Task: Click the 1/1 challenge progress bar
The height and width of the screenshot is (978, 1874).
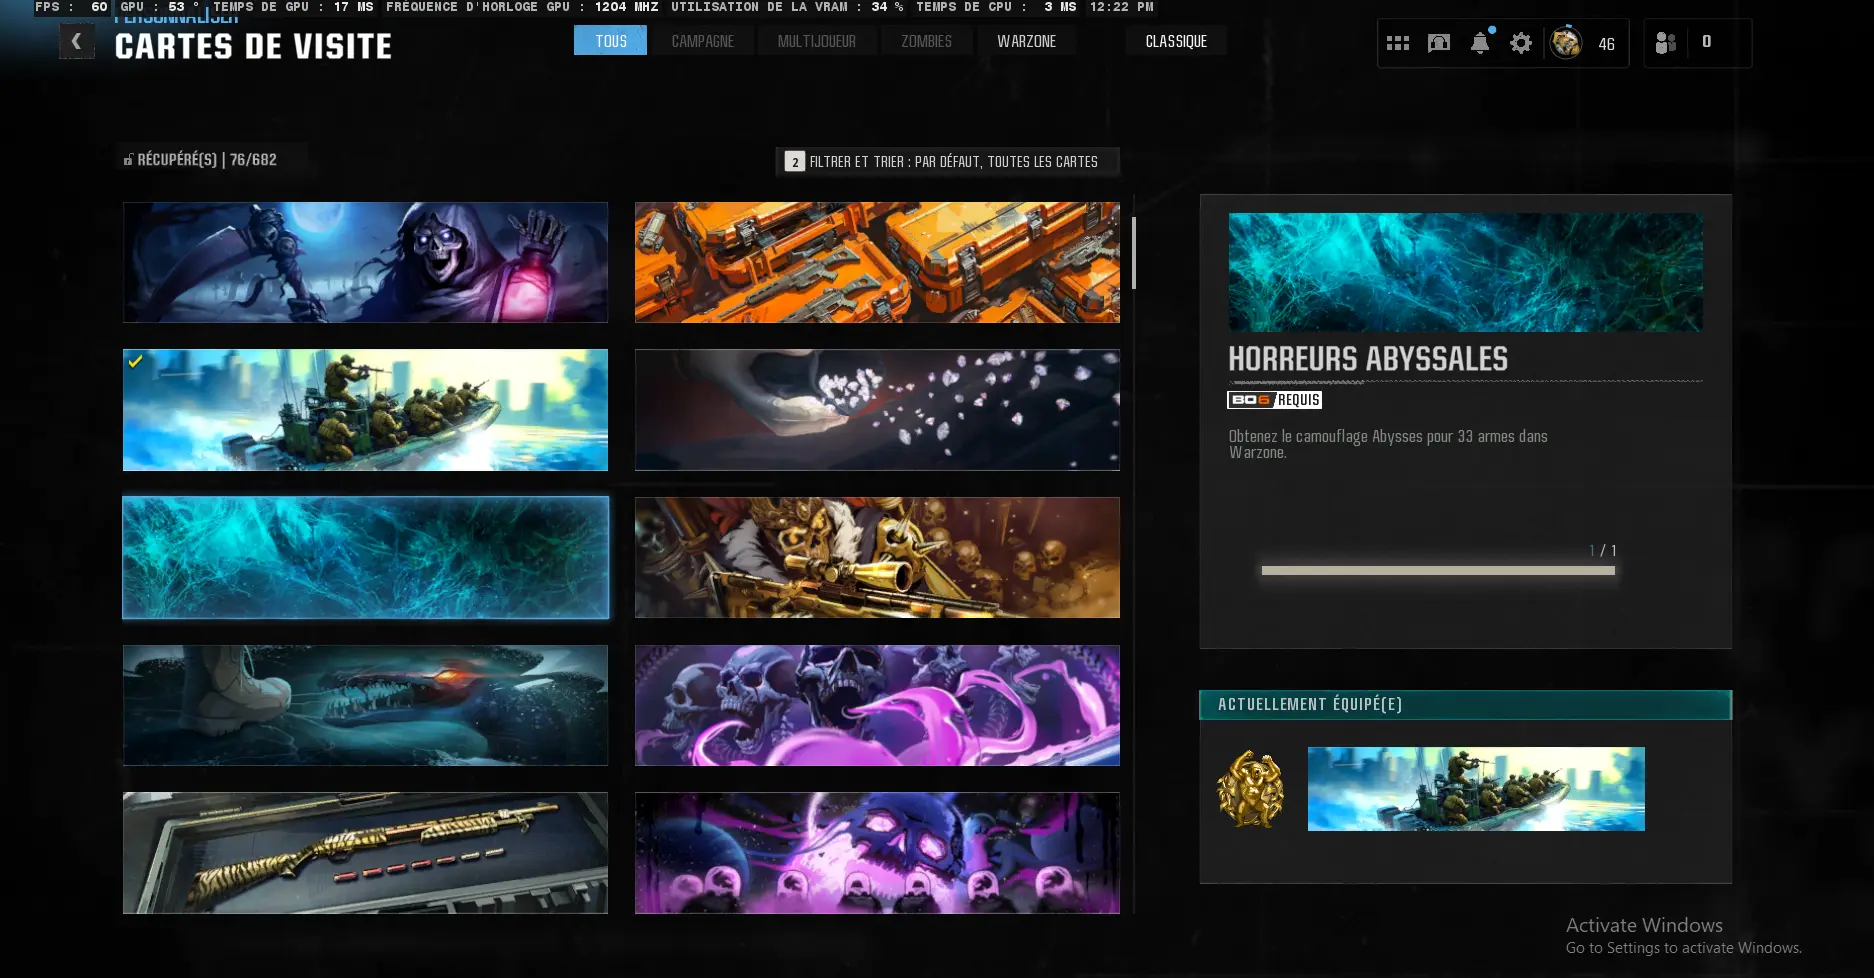Action: tap(1437, 571)
